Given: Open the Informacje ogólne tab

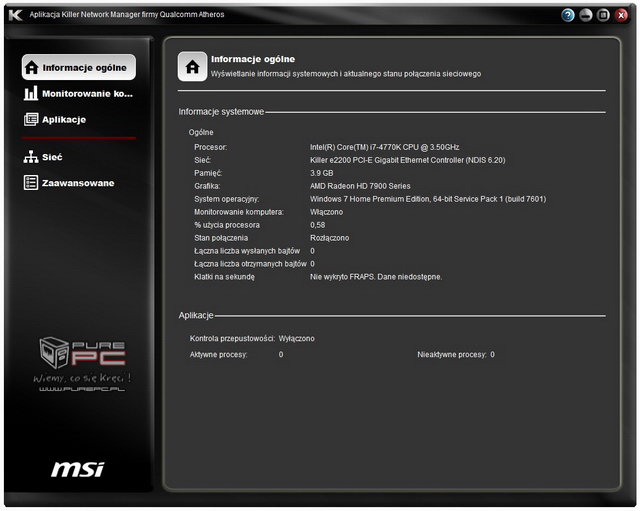Looking at the screenshot, I should coord(79,67).
